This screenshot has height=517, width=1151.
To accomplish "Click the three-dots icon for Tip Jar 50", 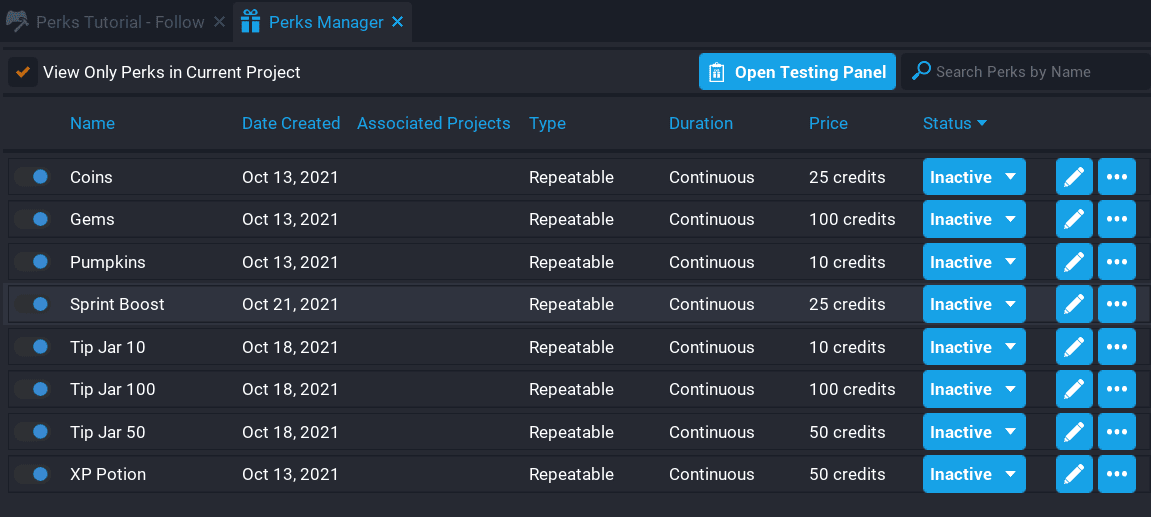I will [1116, 432].
